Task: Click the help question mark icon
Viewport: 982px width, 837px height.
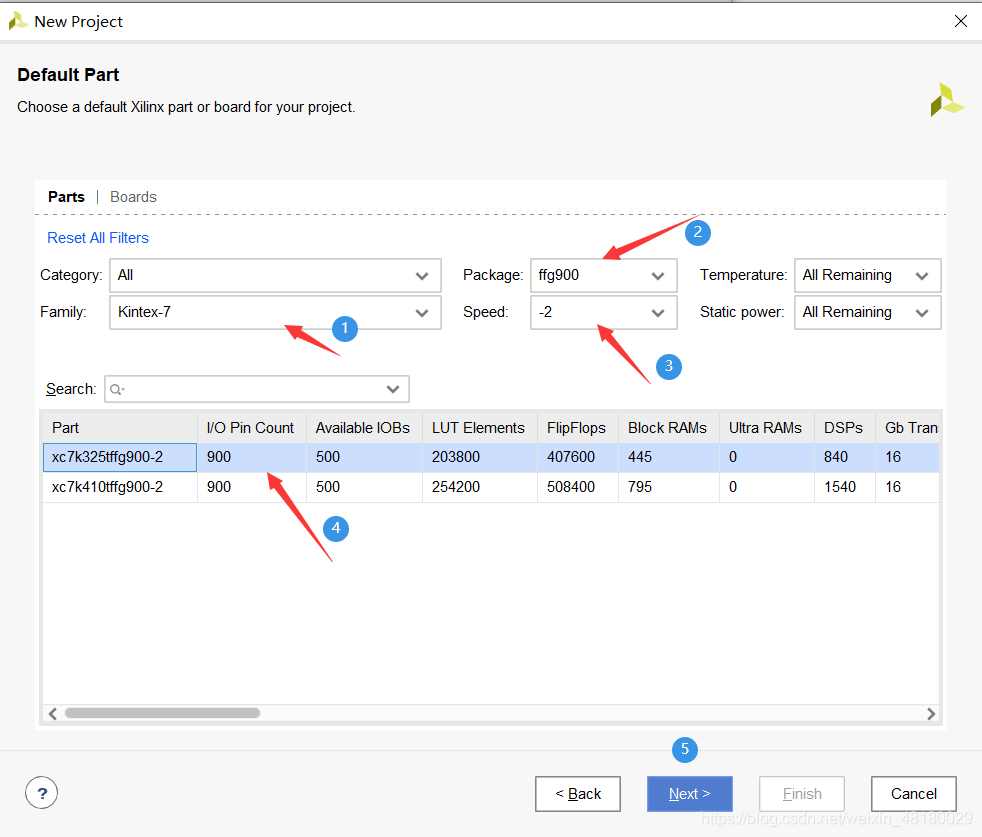Action: click(41, 793)
